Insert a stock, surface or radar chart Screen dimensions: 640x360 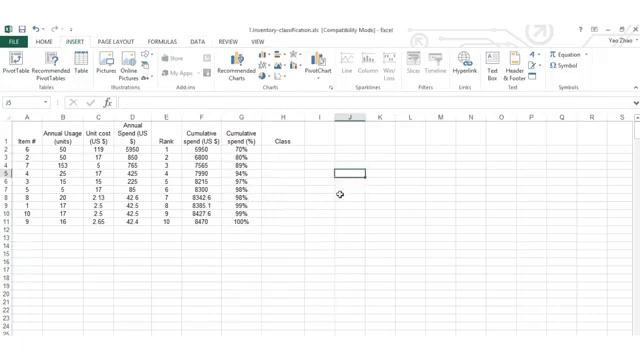click(x=293, y=54)
